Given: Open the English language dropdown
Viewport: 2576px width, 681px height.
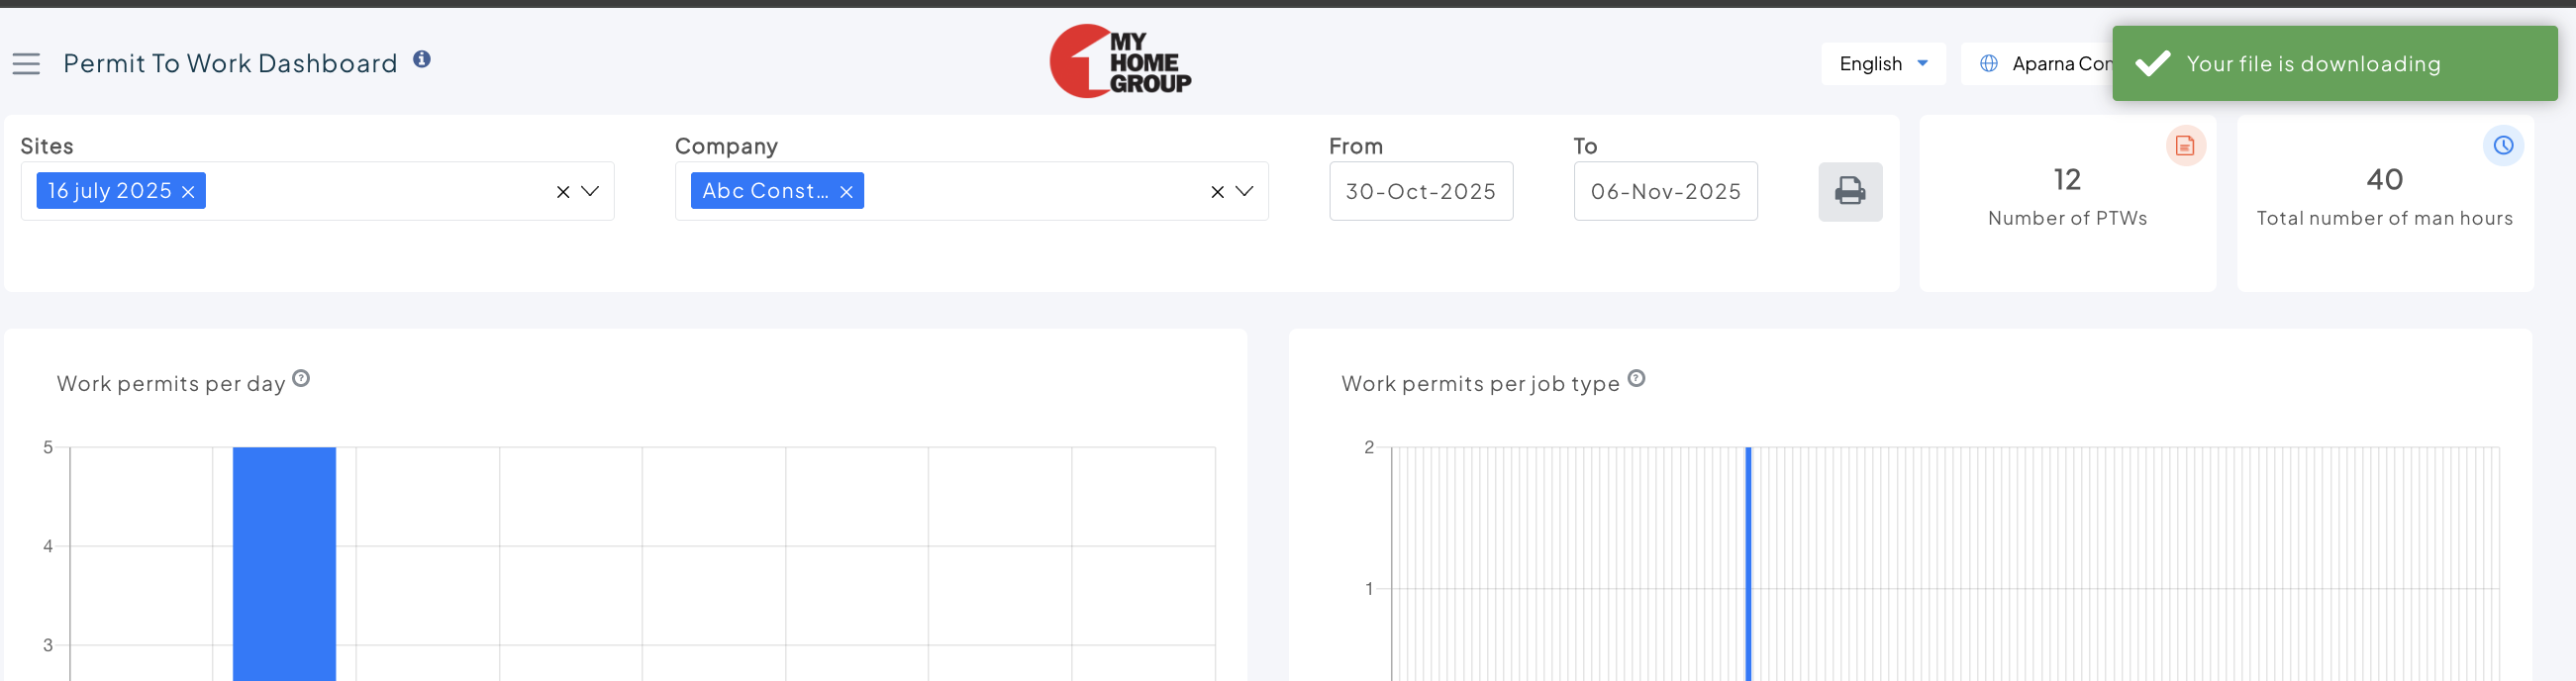Looking at the screenshot, I should click(1882, 64).
